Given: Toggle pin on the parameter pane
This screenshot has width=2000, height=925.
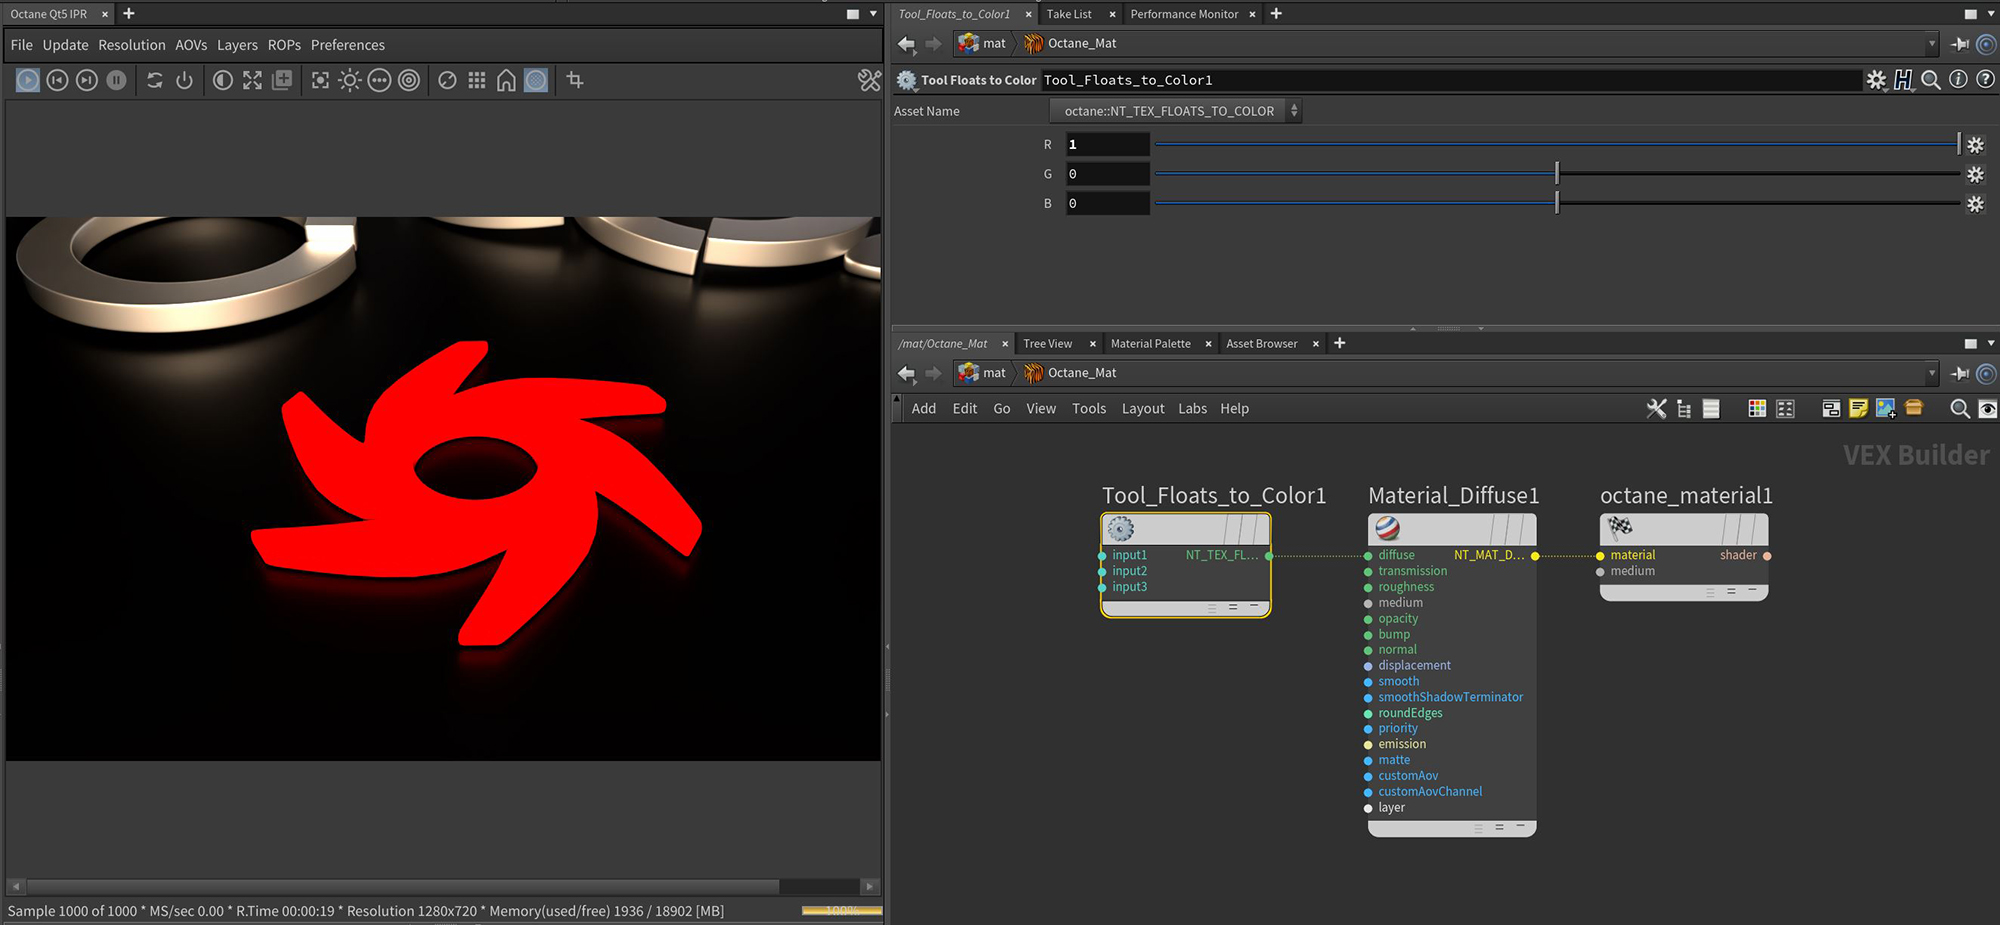Looking at the screenshot, I should tap(1960, 44).
